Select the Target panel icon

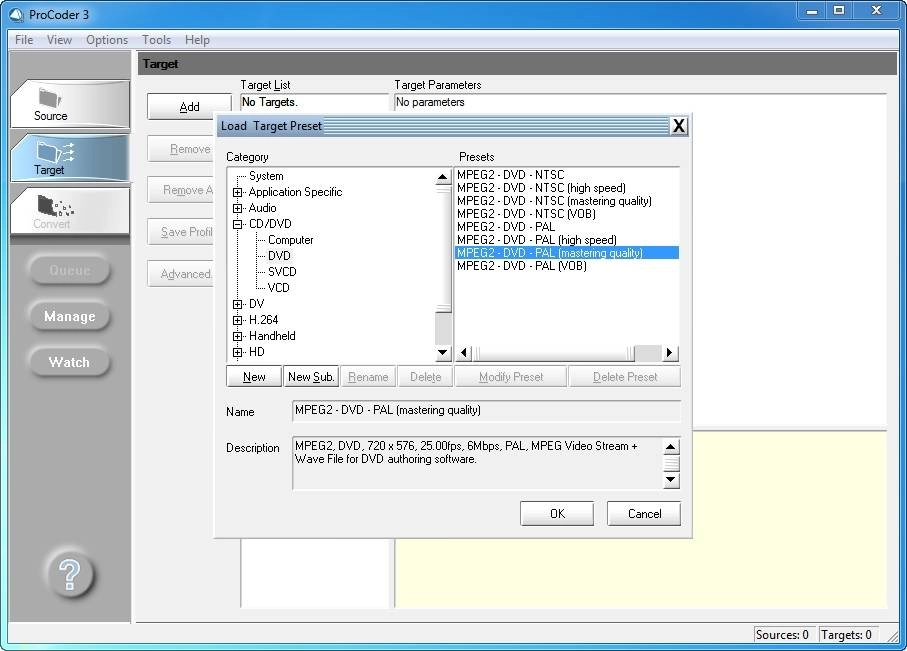[x=70, y=157]
